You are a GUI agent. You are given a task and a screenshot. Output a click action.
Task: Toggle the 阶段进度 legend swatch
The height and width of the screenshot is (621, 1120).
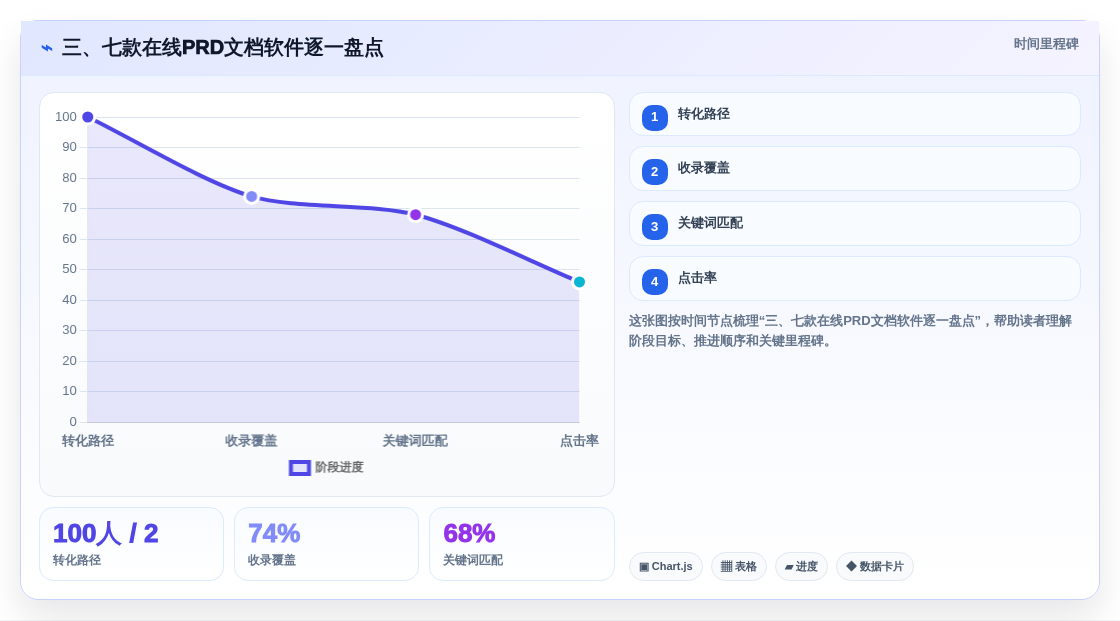pos(299,467)
